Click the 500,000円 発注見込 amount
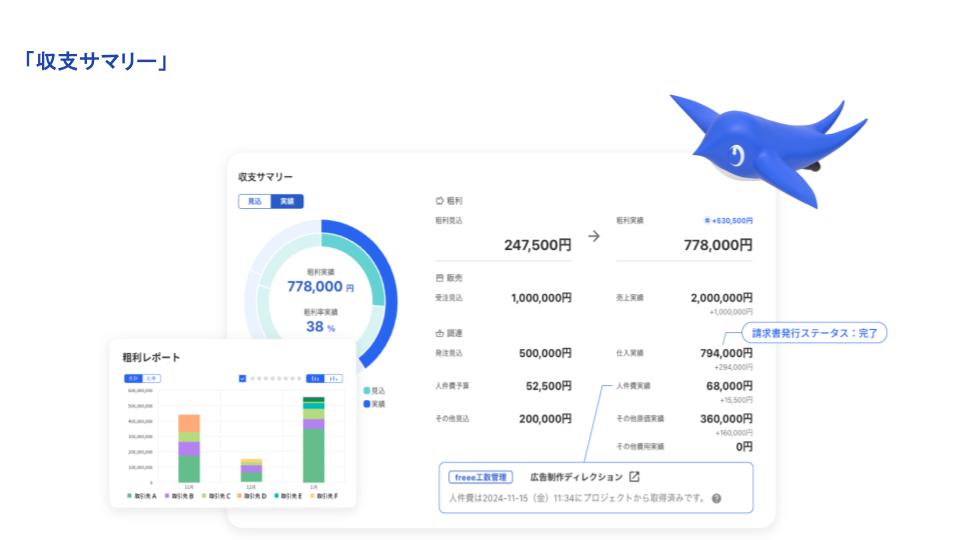Image resolution: width=960 pixels, height=540 pixels. [x=545, y=353]
